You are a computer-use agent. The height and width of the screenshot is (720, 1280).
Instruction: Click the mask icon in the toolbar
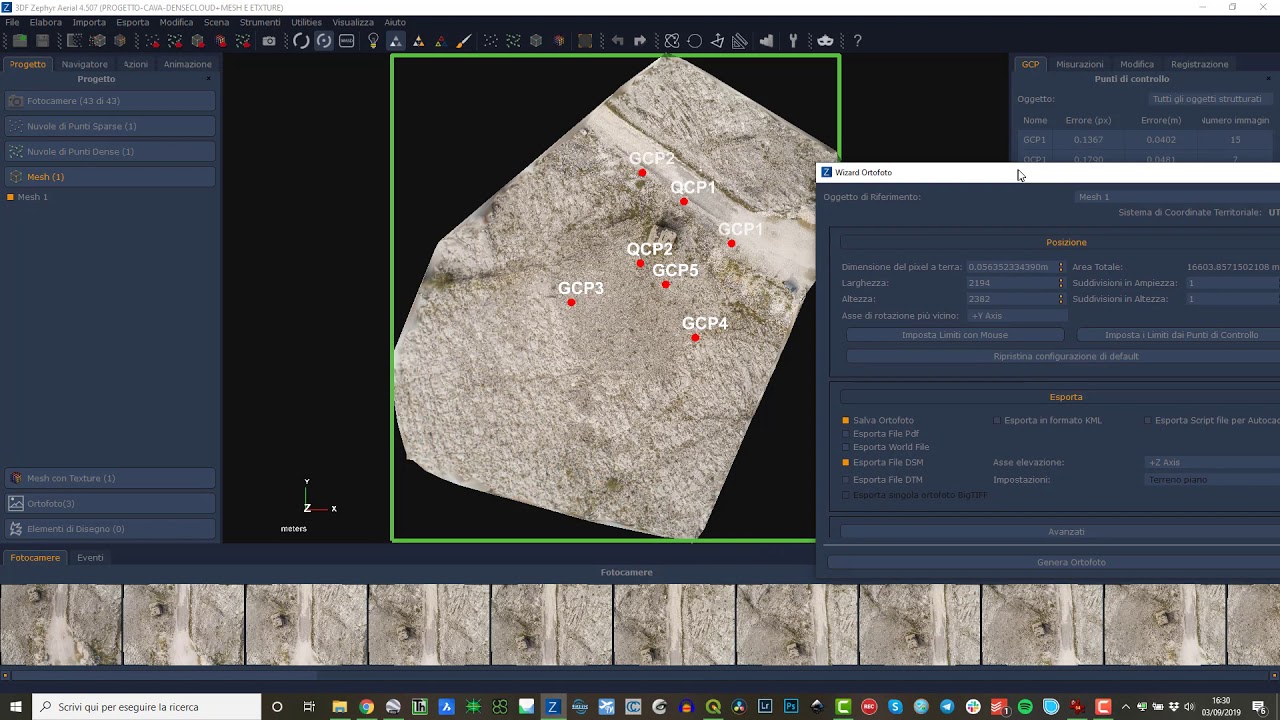coord(825,41)
